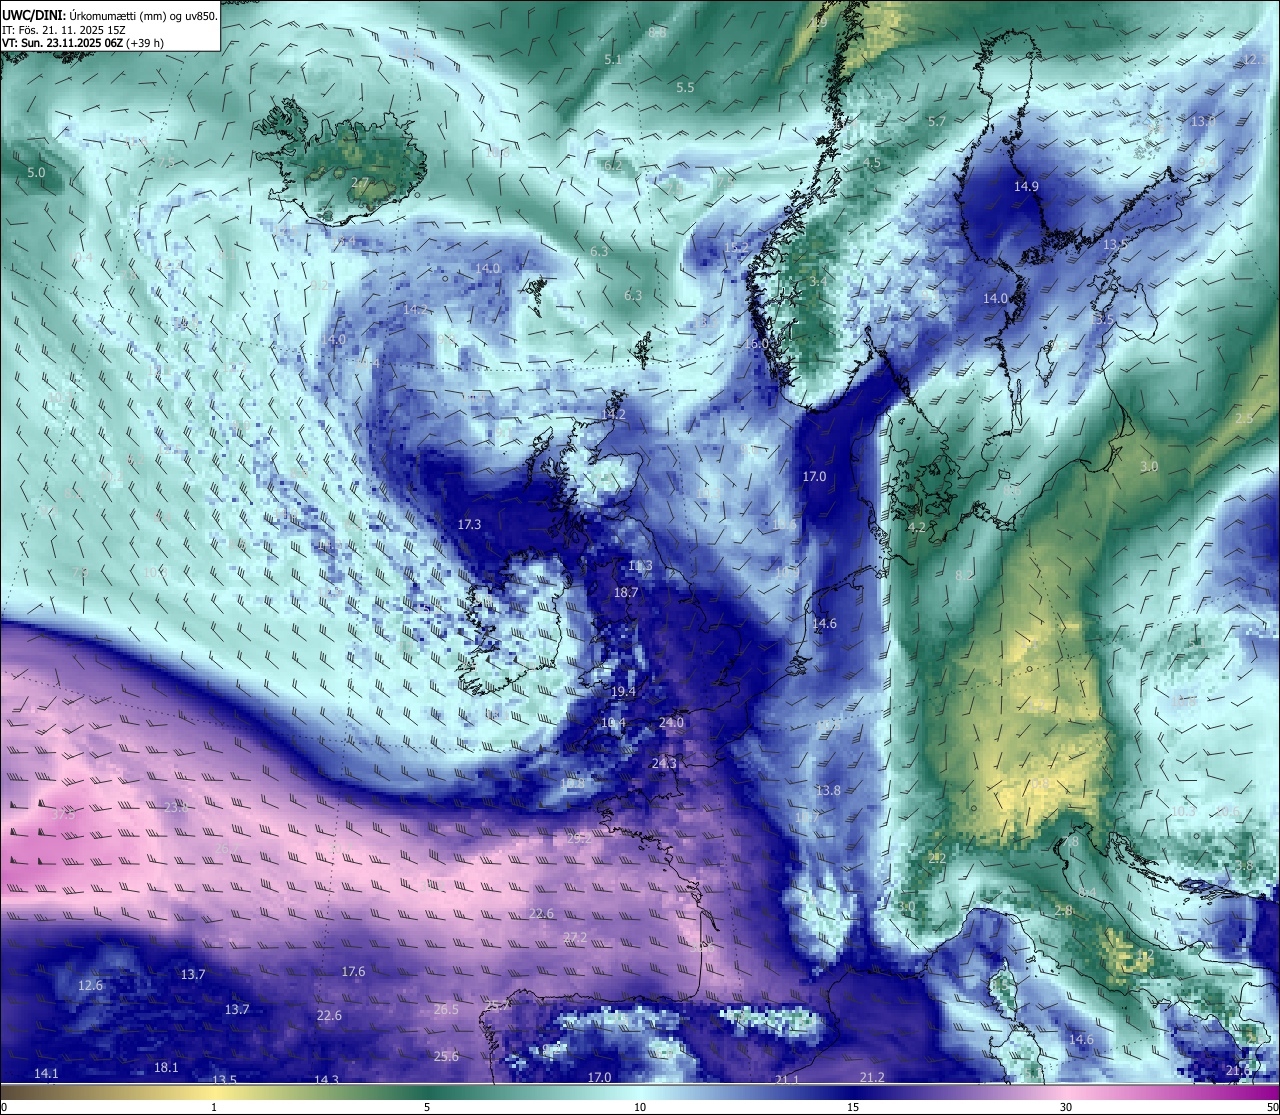Click the '5.5' value in the Norwegian Sea

[685, 87]
